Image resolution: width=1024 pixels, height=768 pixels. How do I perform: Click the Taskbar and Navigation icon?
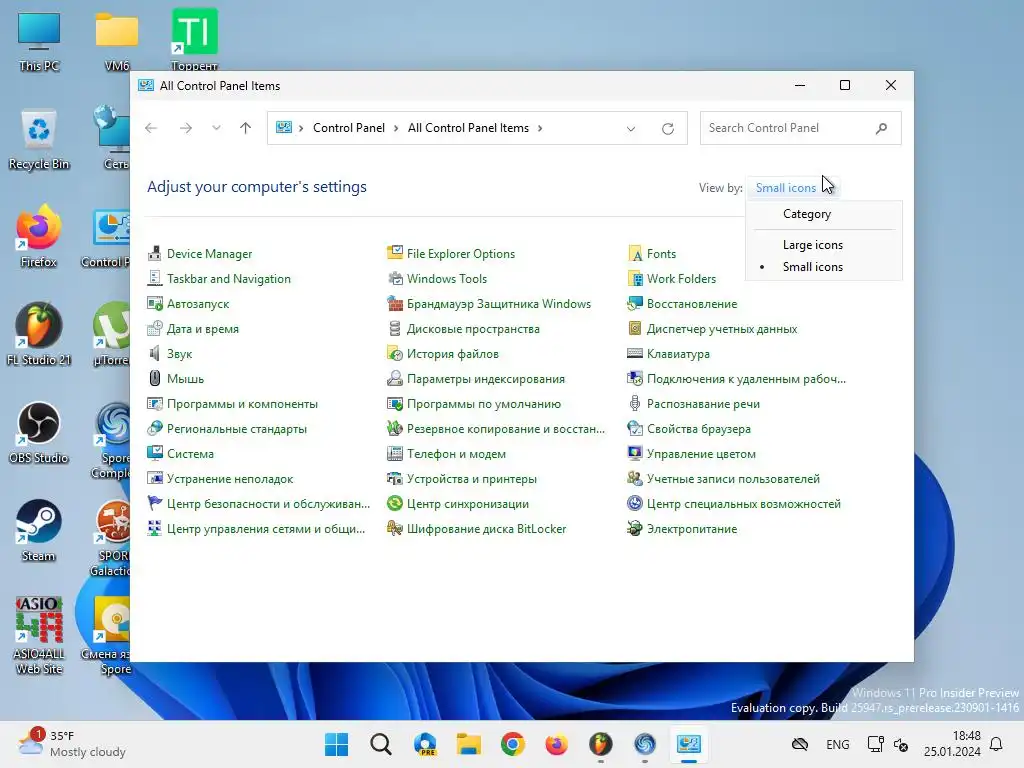154,278
